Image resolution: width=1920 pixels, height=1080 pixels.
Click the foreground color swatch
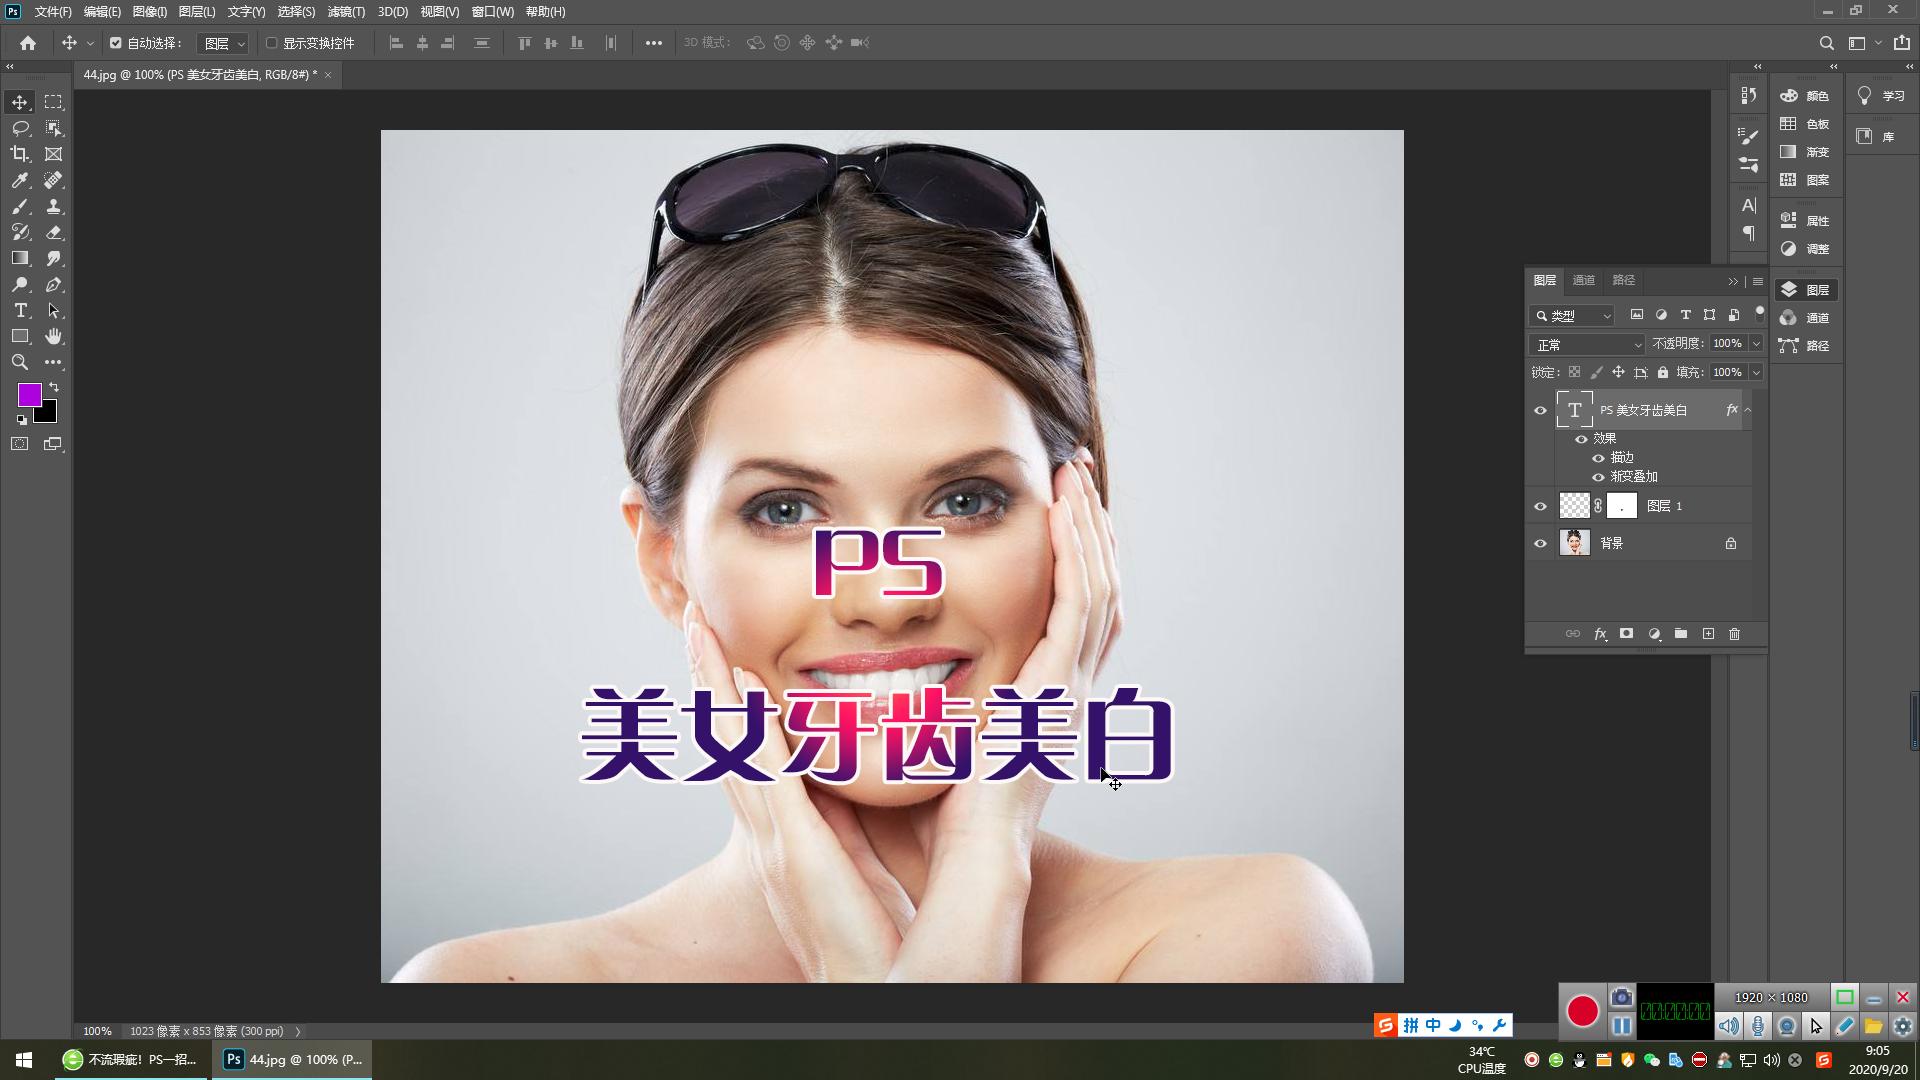click(x=29, y=395)
